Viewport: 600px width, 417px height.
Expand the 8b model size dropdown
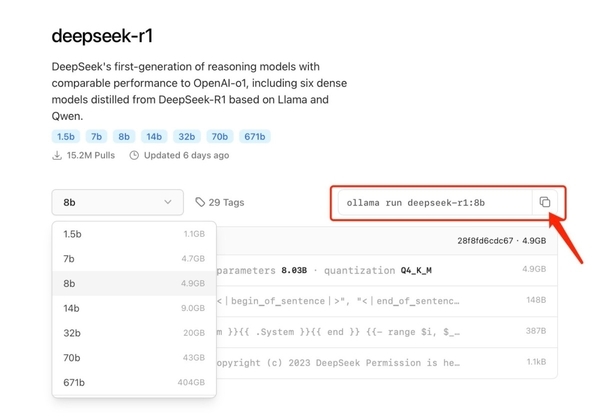coord(117,202)
